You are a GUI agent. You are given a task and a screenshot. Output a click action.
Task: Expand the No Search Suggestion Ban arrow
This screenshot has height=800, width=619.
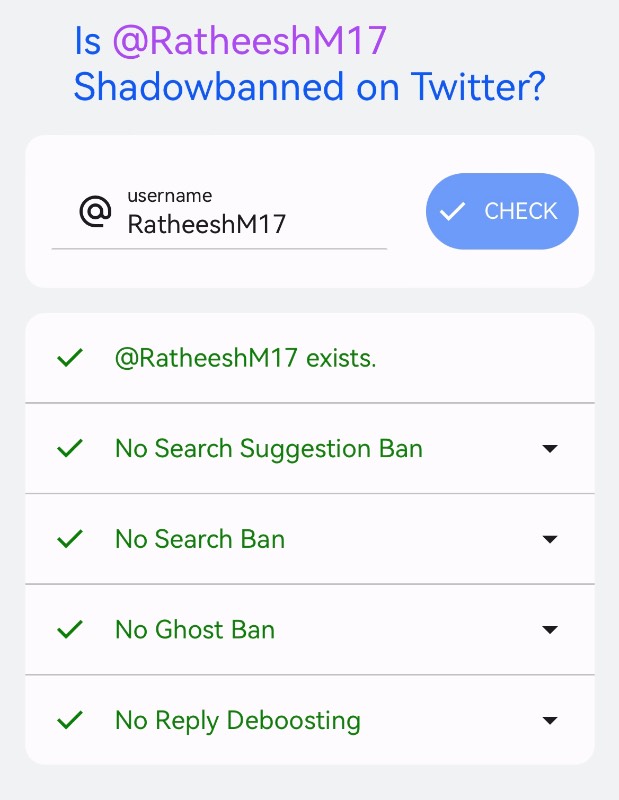click(x=550, y=448)
